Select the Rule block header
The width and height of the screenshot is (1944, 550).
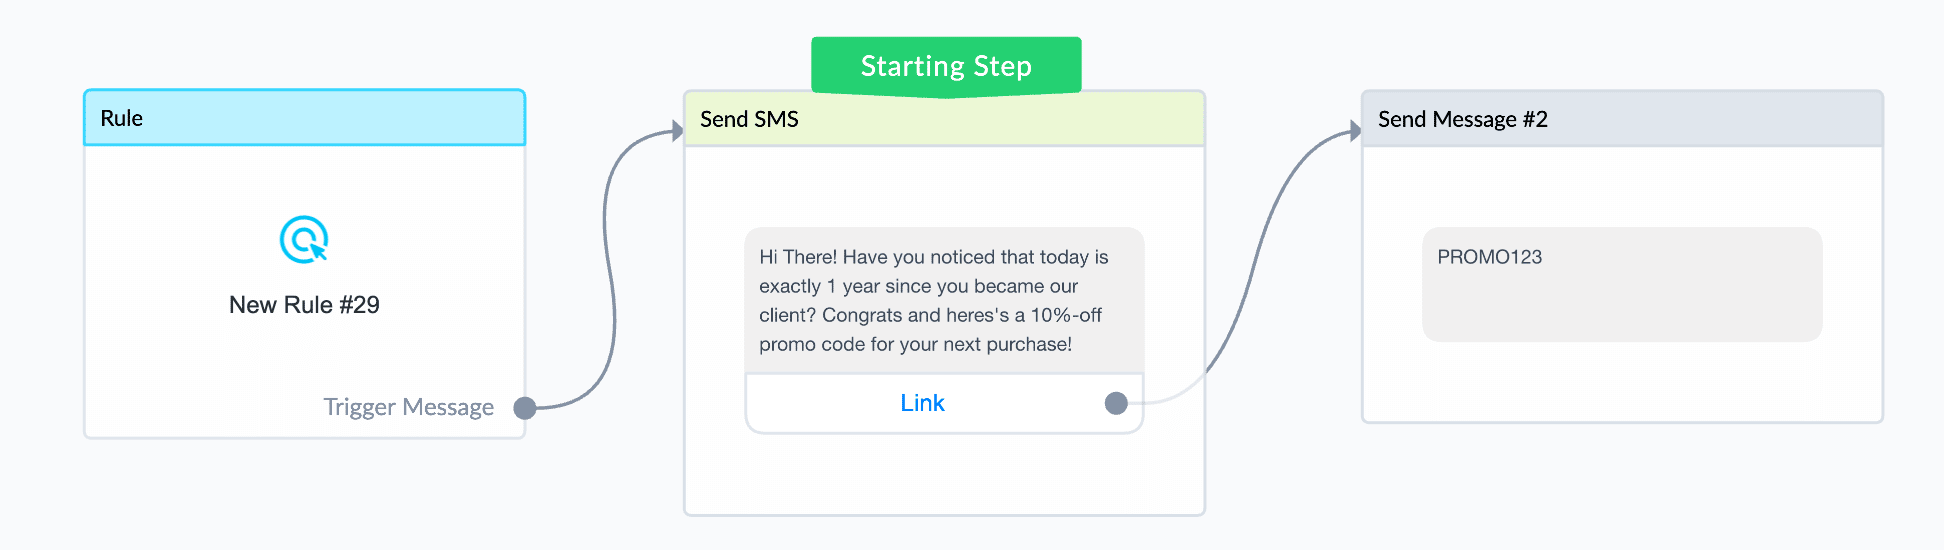coord(305,118)
